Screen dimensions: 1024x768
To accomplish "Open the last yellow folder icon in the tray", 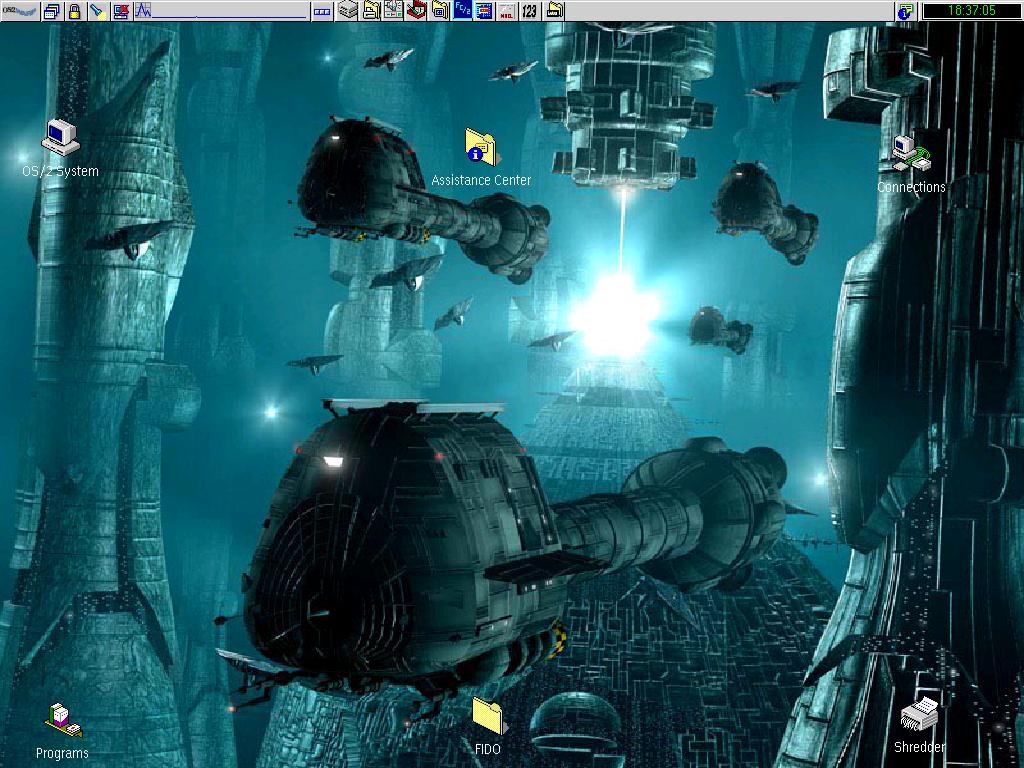I will tap(554, 10).
